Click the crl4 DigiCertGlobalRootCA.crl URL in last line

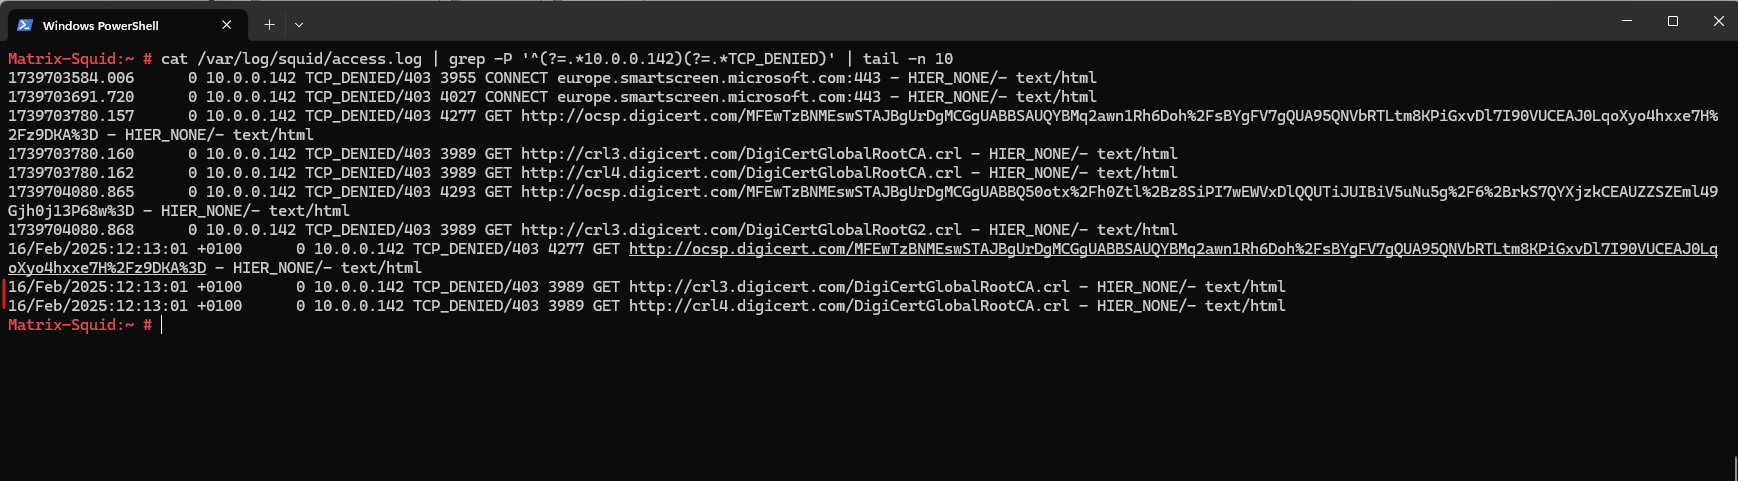(x=849, y=306)
